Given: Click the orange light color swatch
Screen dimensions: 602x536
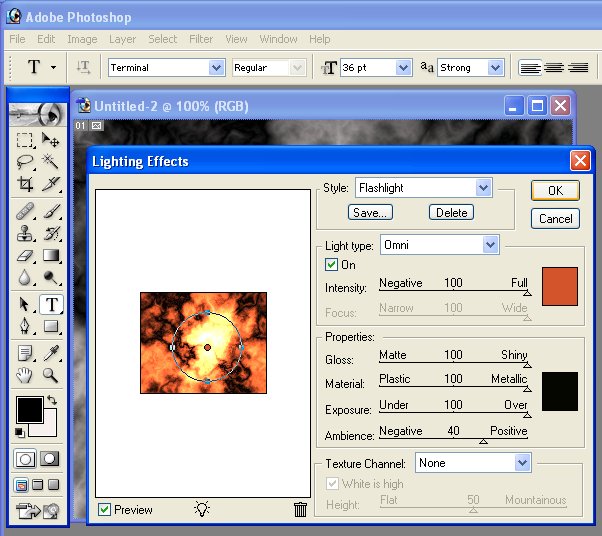Looking at the screenshot, I should 560,287.
